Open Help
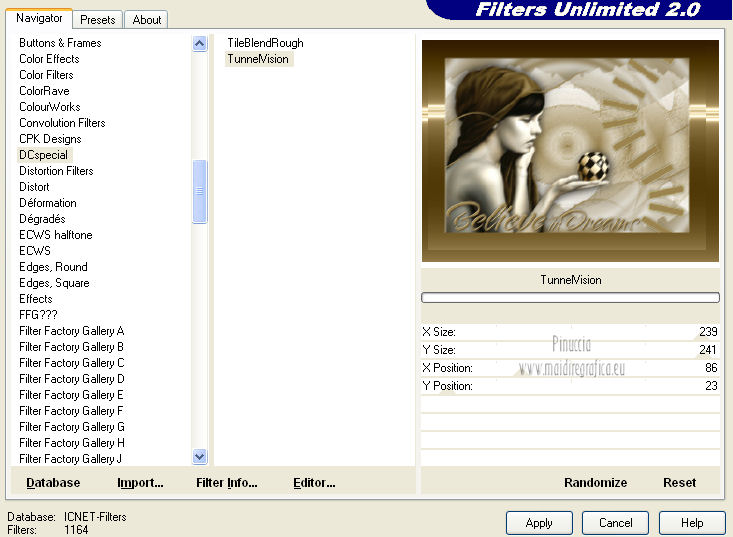Image resolution: width=733 pixels, height=537 pixels. pyautogui.click(x=692, y=523)
